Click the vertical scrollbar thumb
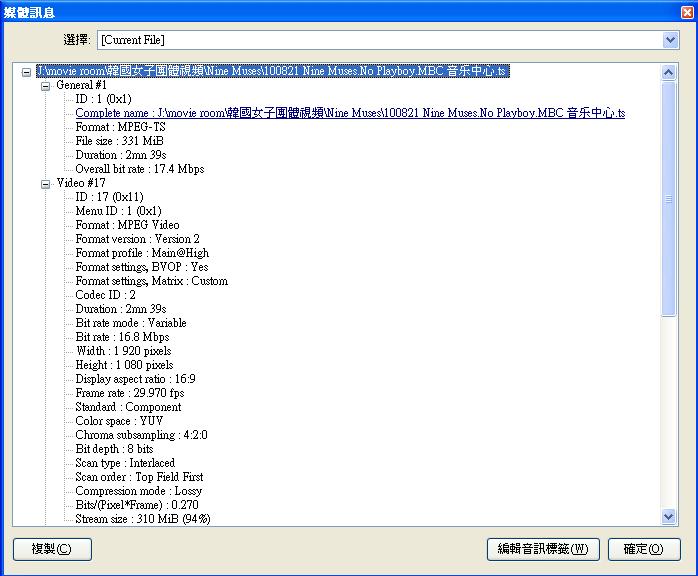 pyautogui.click(x=669, y=199)
